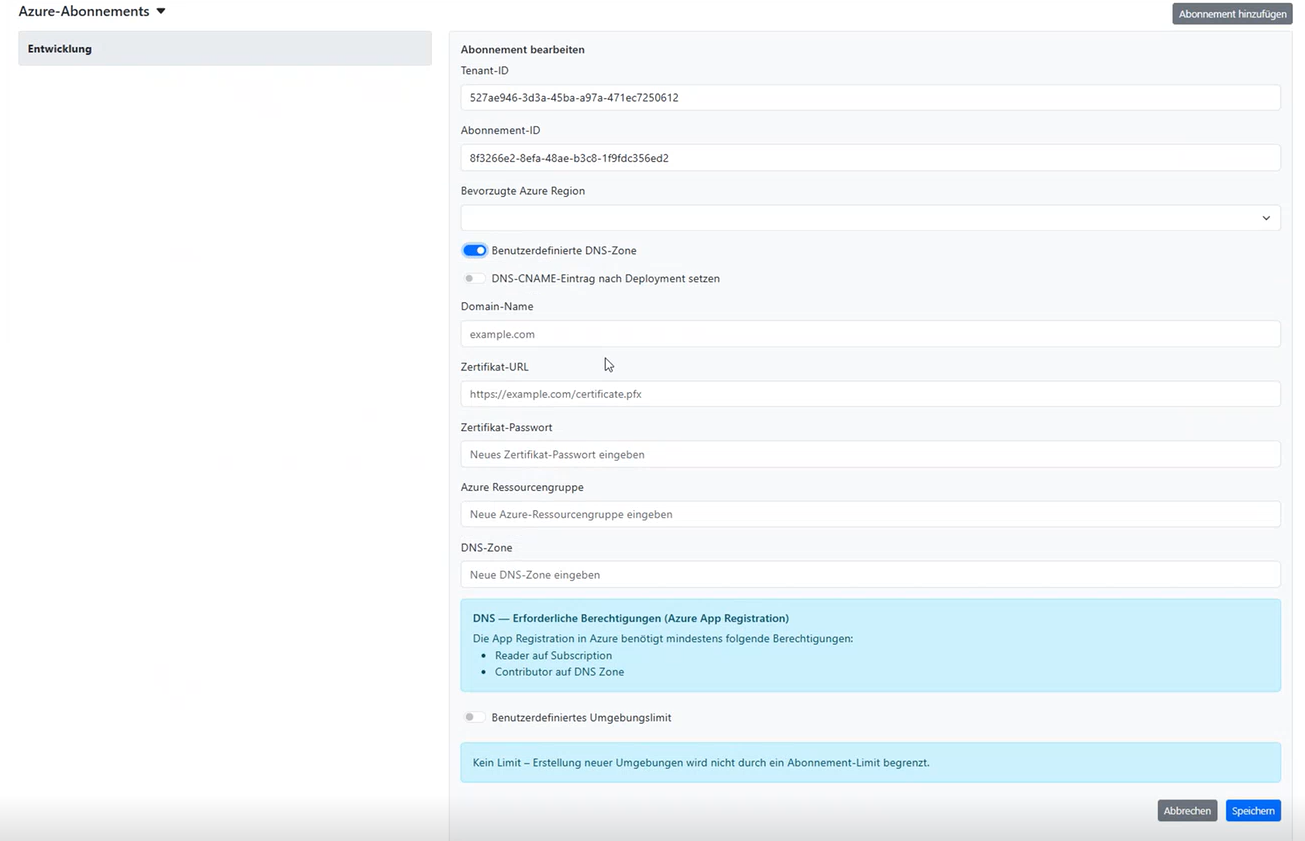Click the Abonnement-ID input field
Viewport: 1305px width, 841px height.
click(x=870, y=157)
